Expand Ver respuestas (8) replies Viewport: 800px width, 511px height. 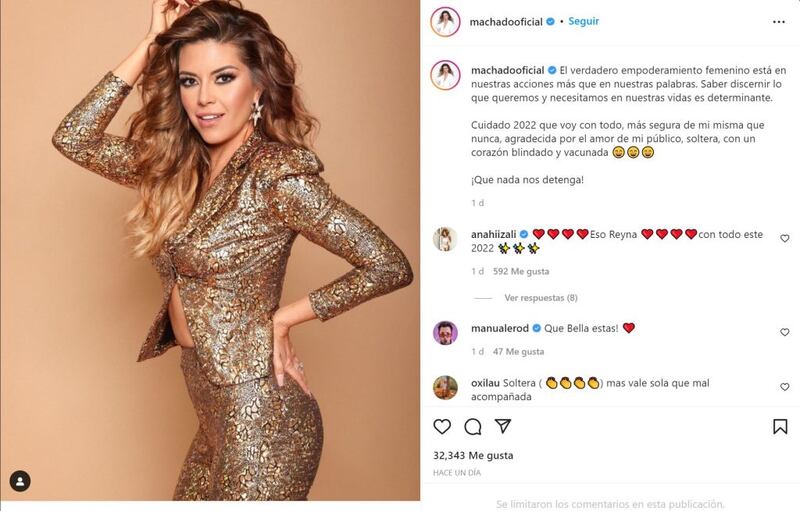[541, 298]
